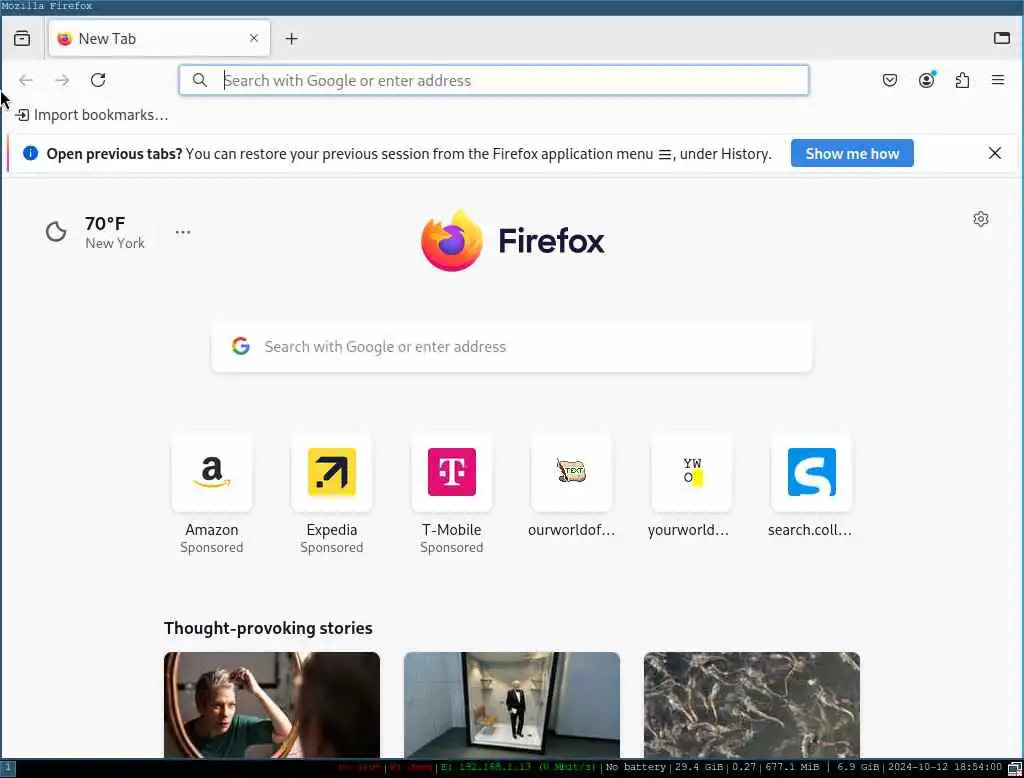1024x778 pixels.
Task: Open the Extensions puzzle icon
Action: (x=962, y=80)
